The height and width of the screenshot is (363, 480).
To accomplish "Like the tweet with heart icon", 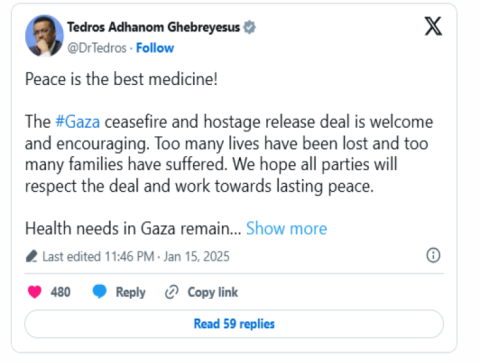I will pos(35,292).
